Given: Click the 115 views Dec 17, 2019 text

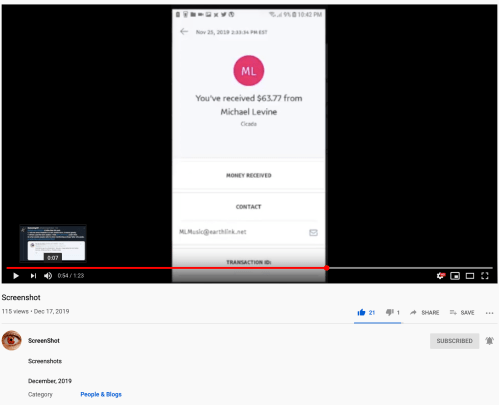Looking at the screenshot, I should pos(35,311).
